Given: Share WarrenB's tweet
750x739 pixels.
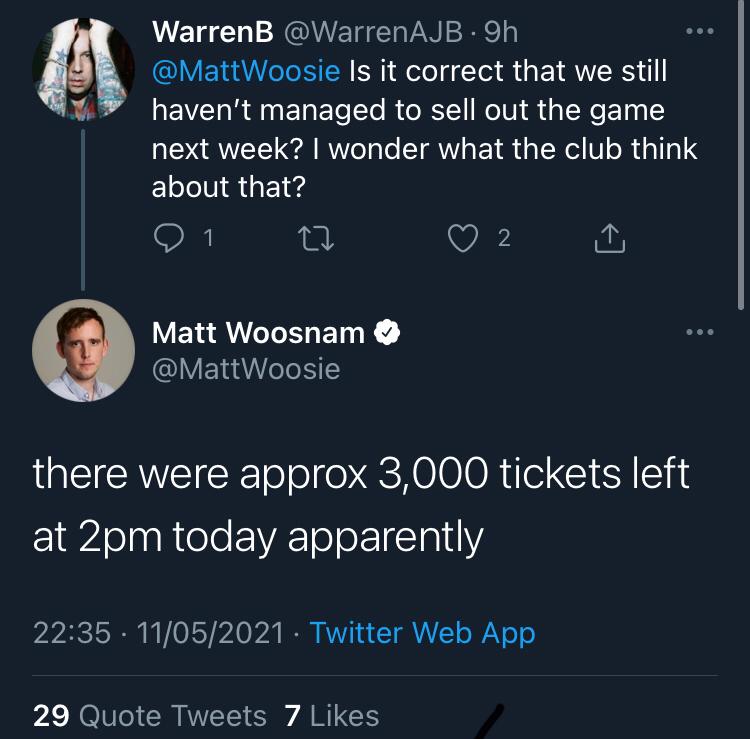Looking at the screenshot, I should [x=610, y=237].
